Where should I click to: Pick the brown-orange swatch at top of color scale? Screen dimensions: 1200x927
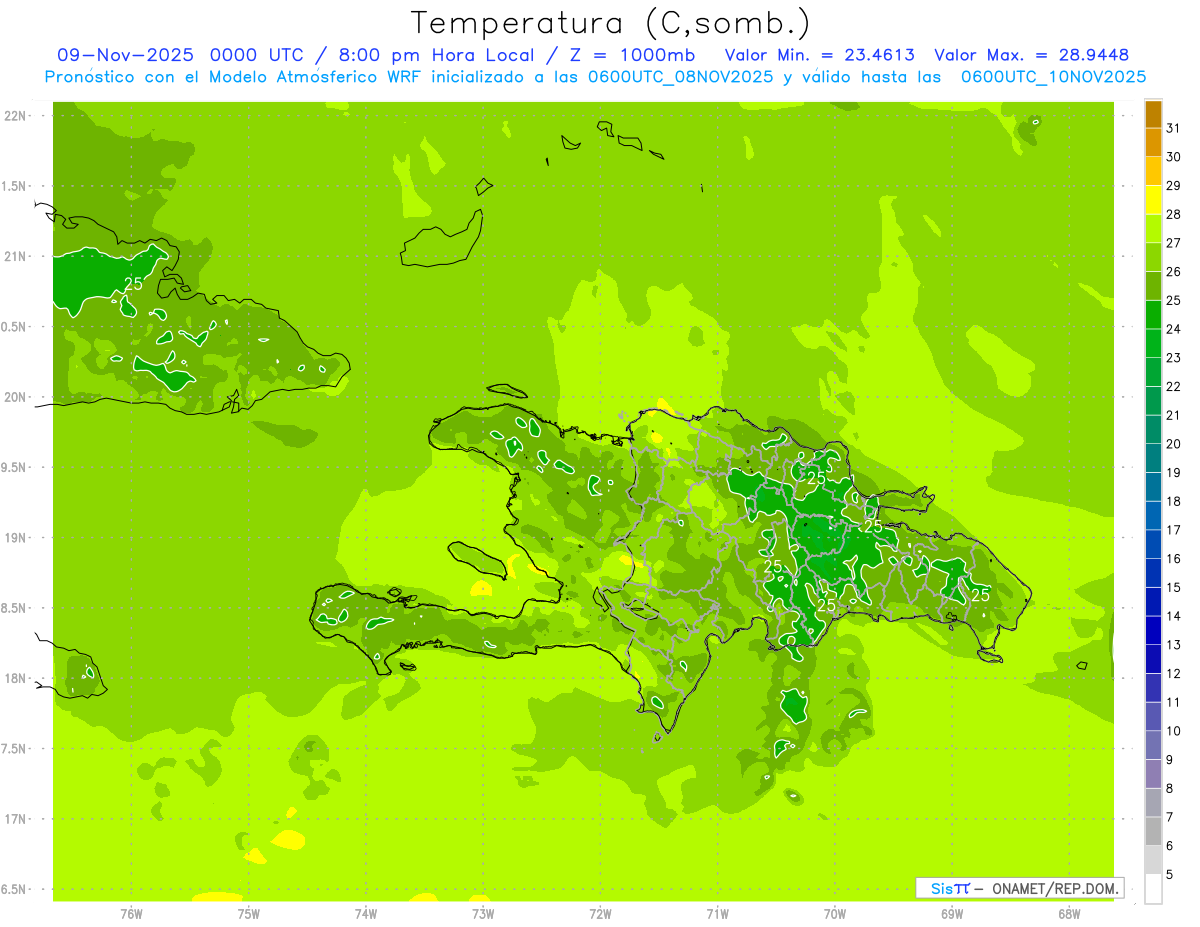pos(1153,114)
